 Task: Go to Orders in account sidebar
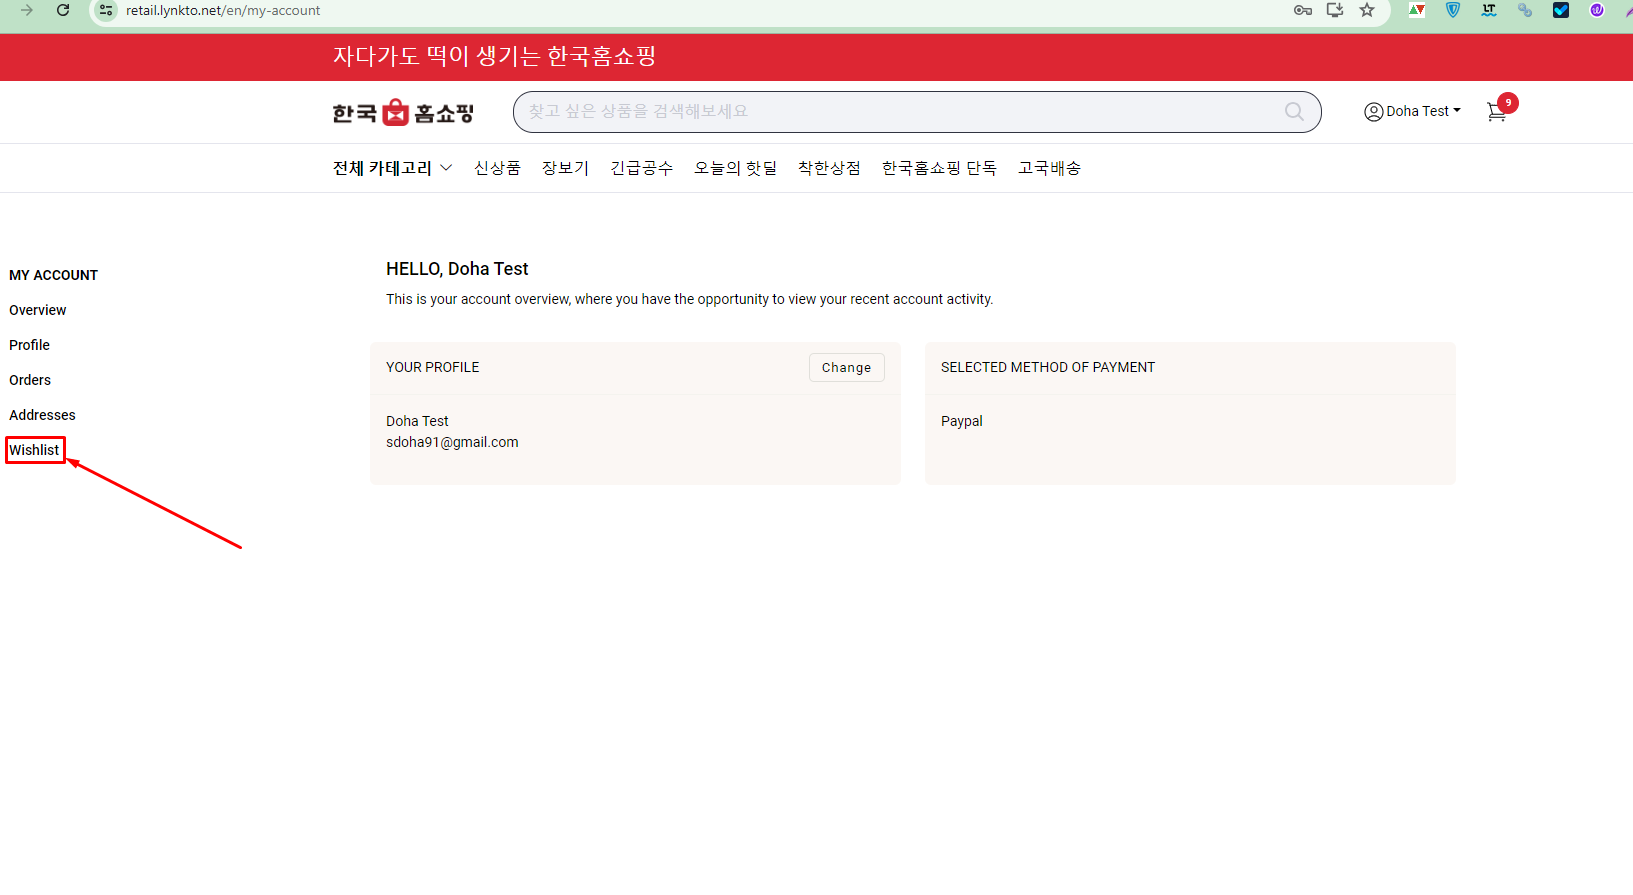(x=30, y=380)
